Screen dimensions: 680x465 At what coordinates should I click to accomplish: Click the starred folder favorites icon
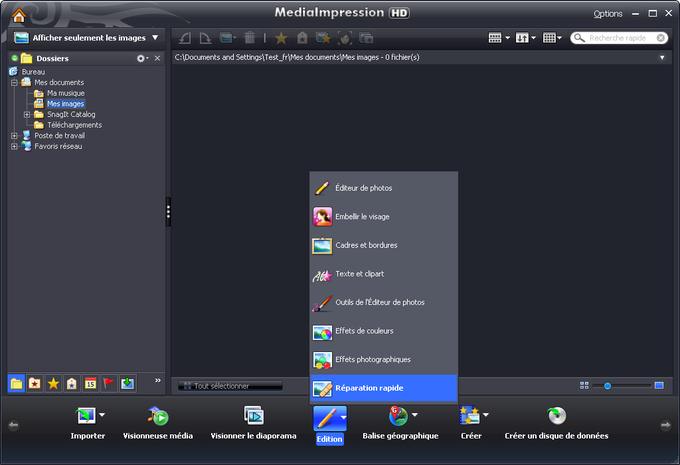pyautogui.click(x=35, y=383)
